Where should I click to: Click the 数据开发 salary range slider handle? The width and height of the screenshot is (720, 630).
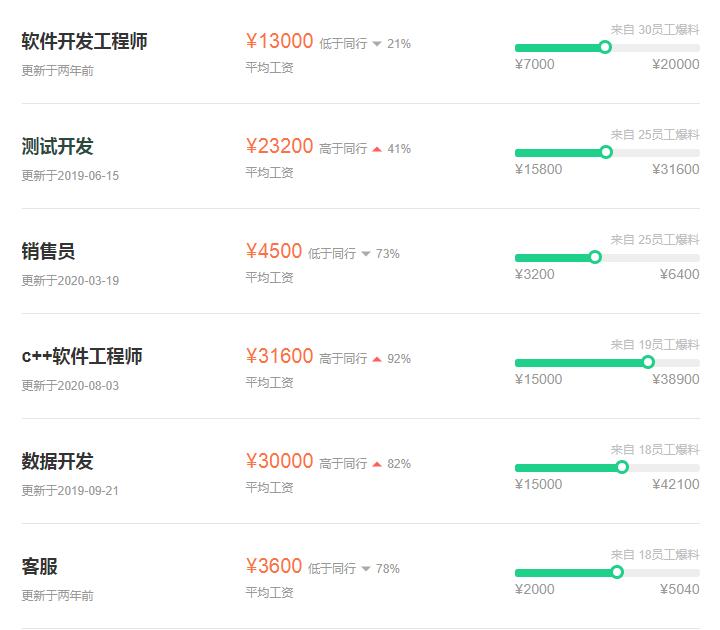622,467
